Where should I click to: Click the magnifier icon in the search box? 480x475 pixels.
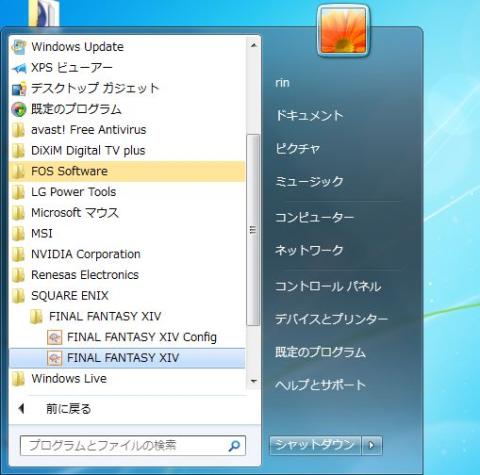(234, 446)
